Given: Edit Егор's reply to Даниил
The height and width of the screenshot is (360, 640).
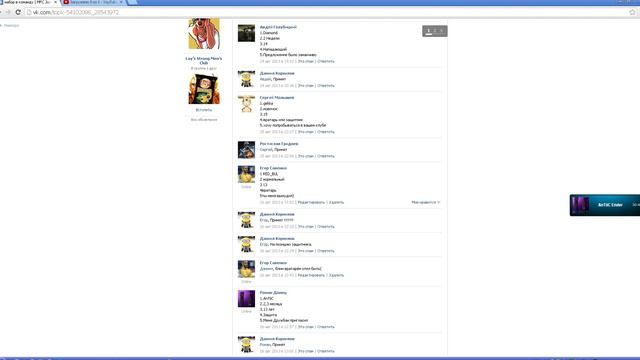Looking at the screenshot, I should click(x=311, y=276).
